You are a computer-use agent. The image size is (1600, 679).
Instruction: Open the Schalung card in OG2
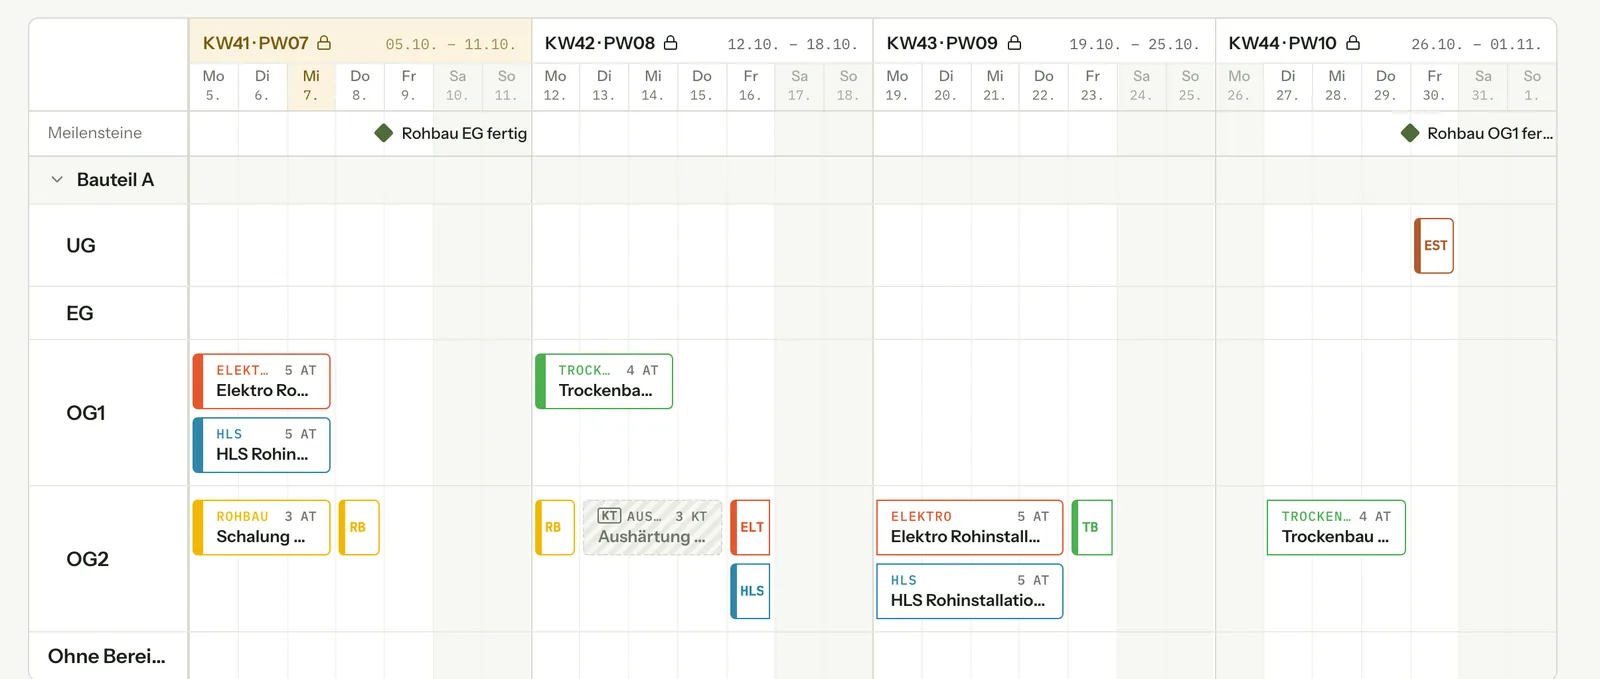pyautogui.click(x=261, y=527)
